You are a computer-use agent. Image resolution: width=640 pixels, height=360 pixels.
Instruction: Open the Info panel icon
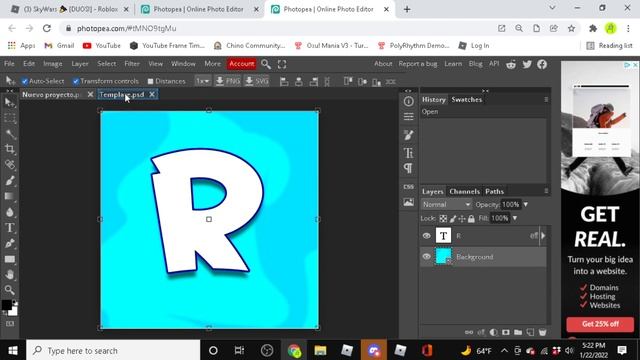click(409, 101)
